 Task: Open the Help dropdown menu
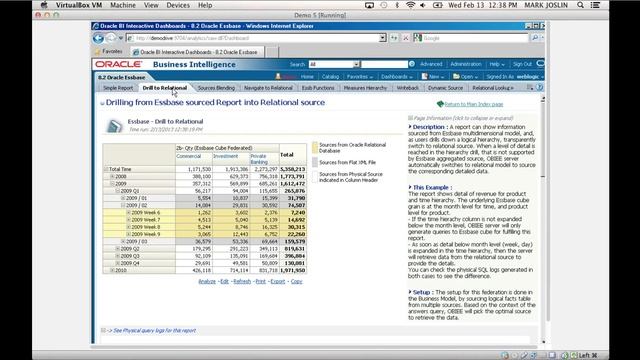coord(497,64)
